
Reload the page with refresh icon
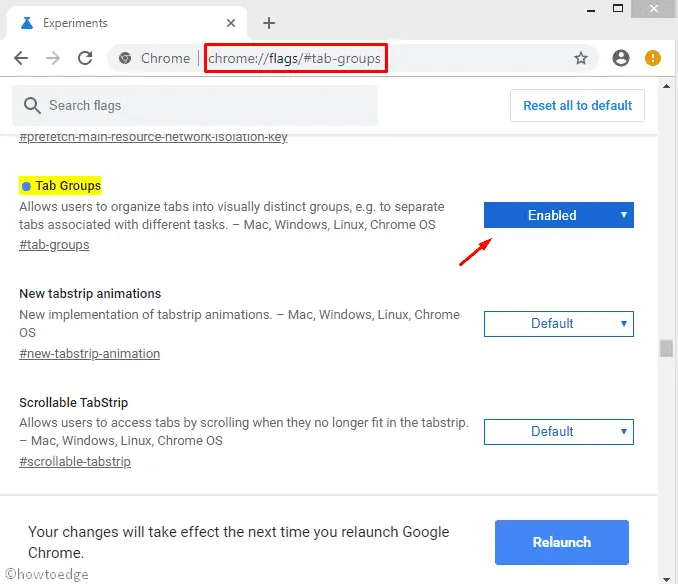click(x=85, y=58)
